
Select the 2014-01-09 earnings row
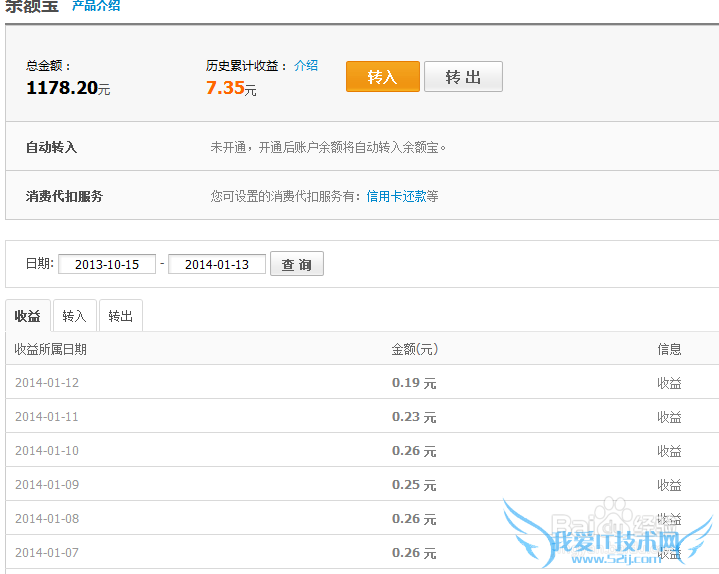coord(47,485)
